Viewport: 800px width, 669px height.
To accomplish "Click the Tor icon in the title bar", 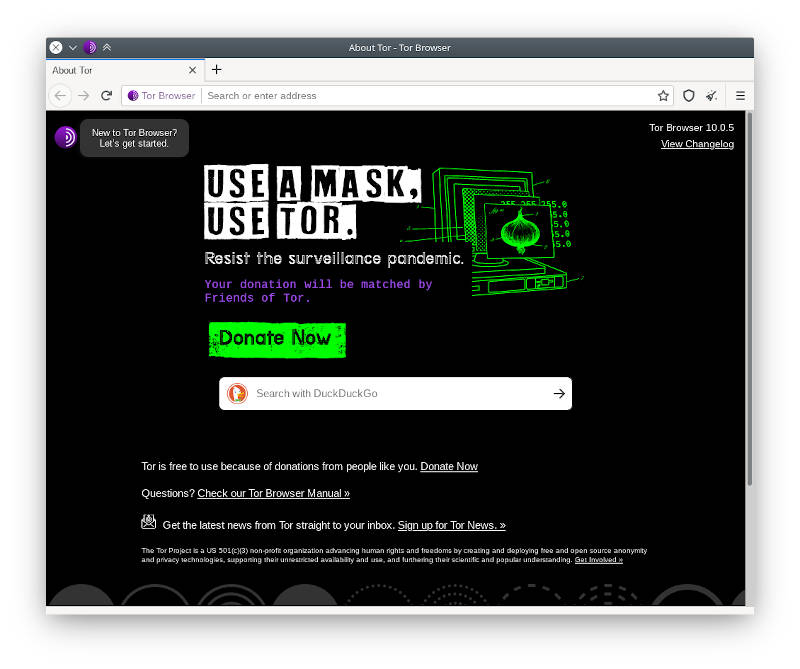I will 90,47.
